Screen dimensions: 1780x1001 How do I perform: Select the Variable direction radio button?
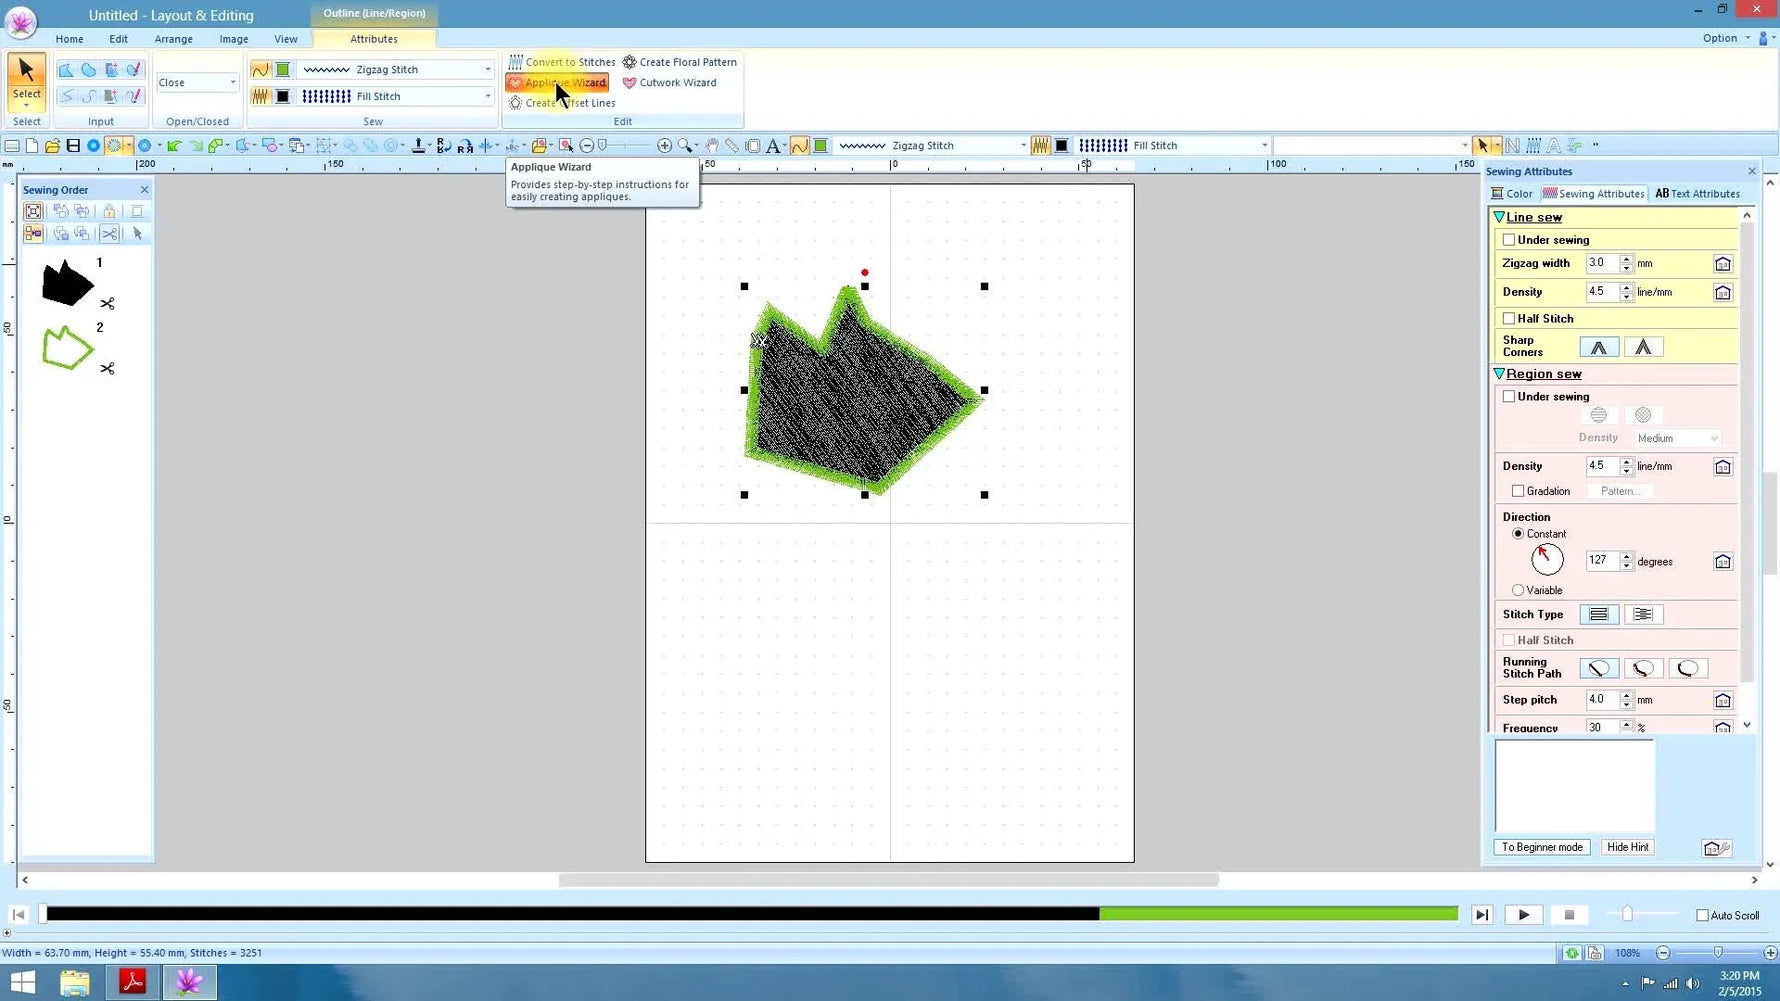[1518, 590]
